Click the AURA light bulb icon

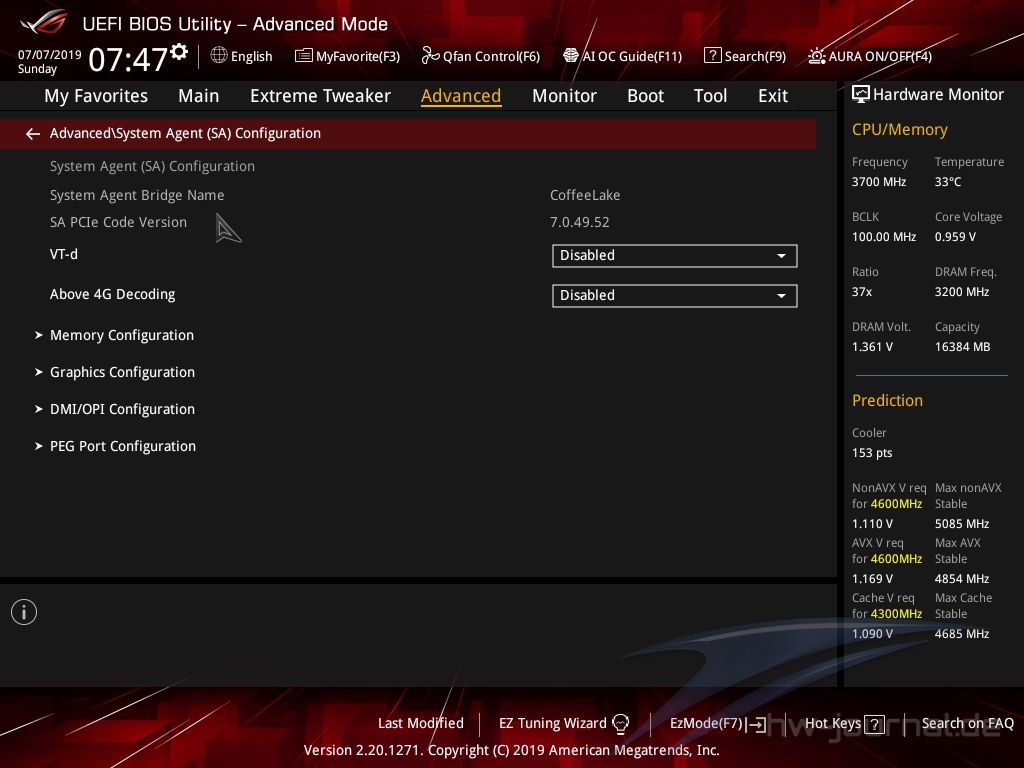816,56
